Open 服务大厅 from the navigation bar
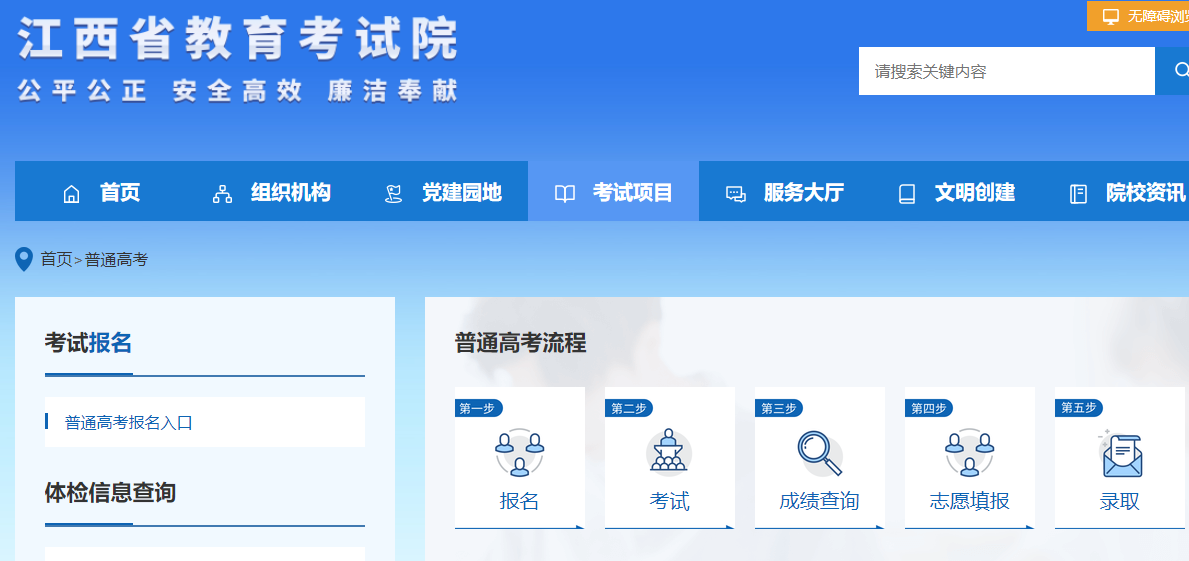1189x561 pixels. tap(804, 193)
